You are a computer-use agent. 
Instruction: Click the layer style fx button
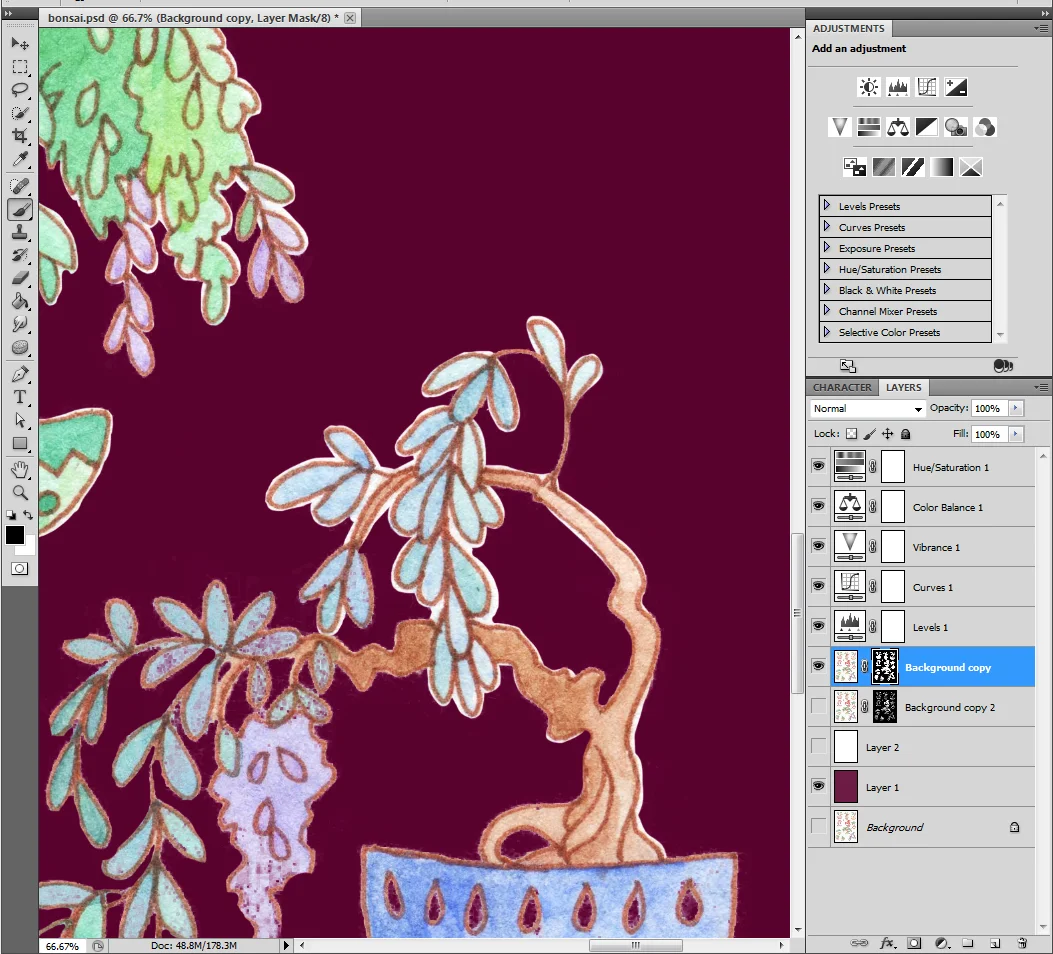pos(887,943)
